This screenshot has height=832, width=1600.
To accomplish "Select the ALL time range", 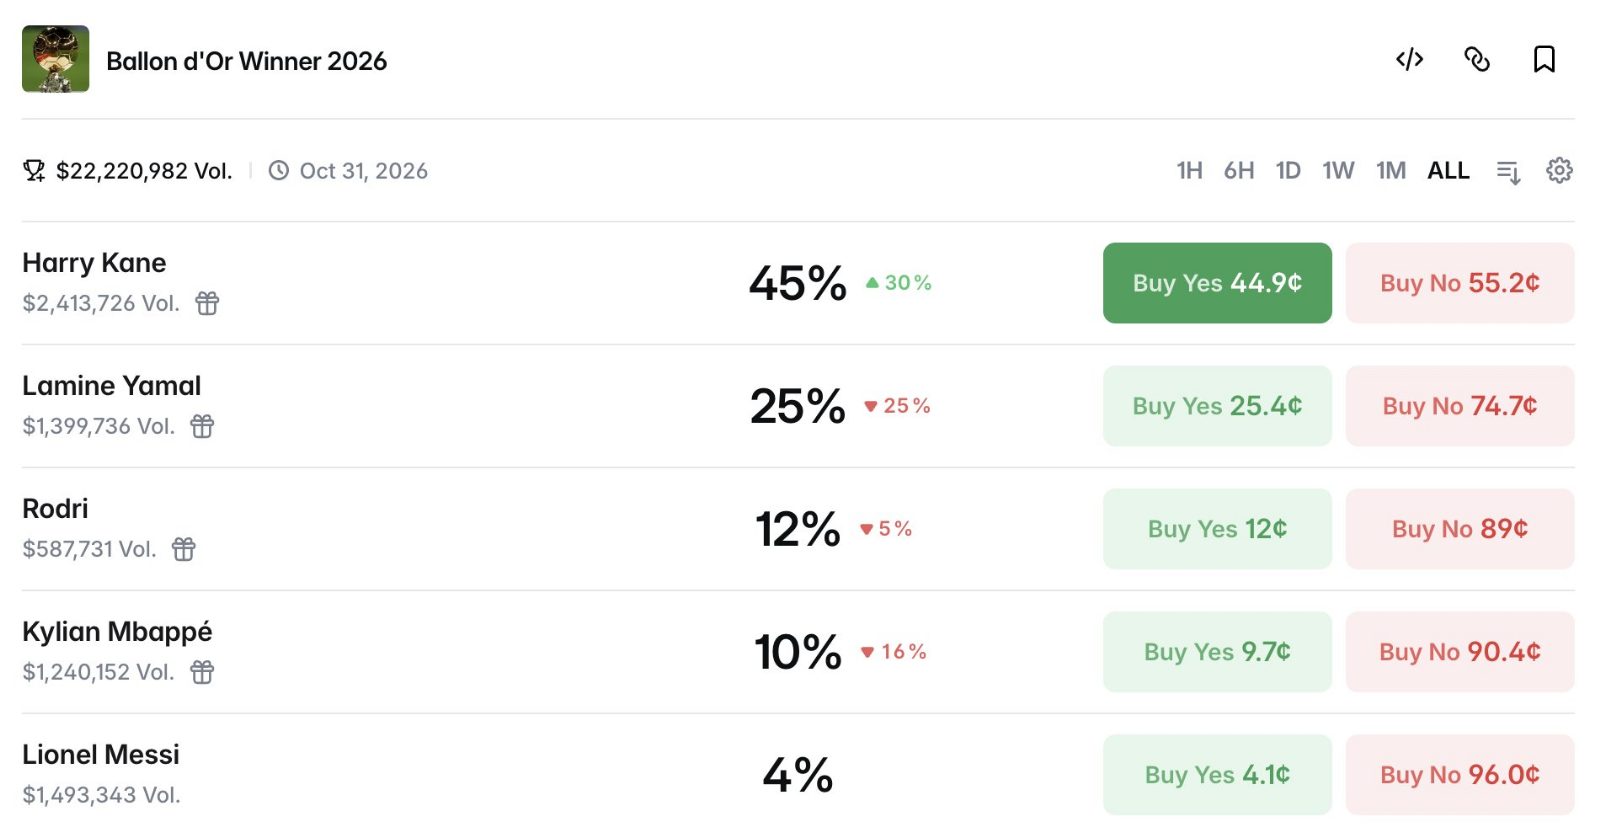I will [1448, 171].
